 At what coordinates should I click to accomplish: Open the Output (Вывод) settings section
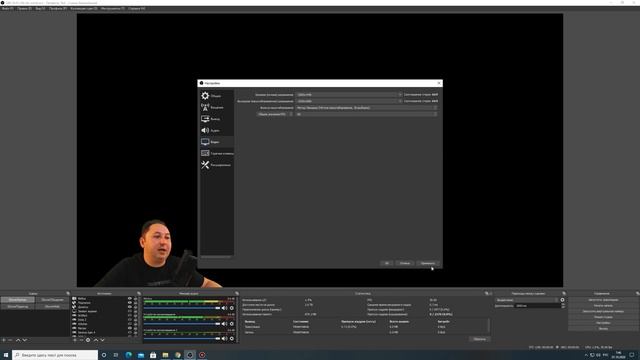tap(216, 119)
